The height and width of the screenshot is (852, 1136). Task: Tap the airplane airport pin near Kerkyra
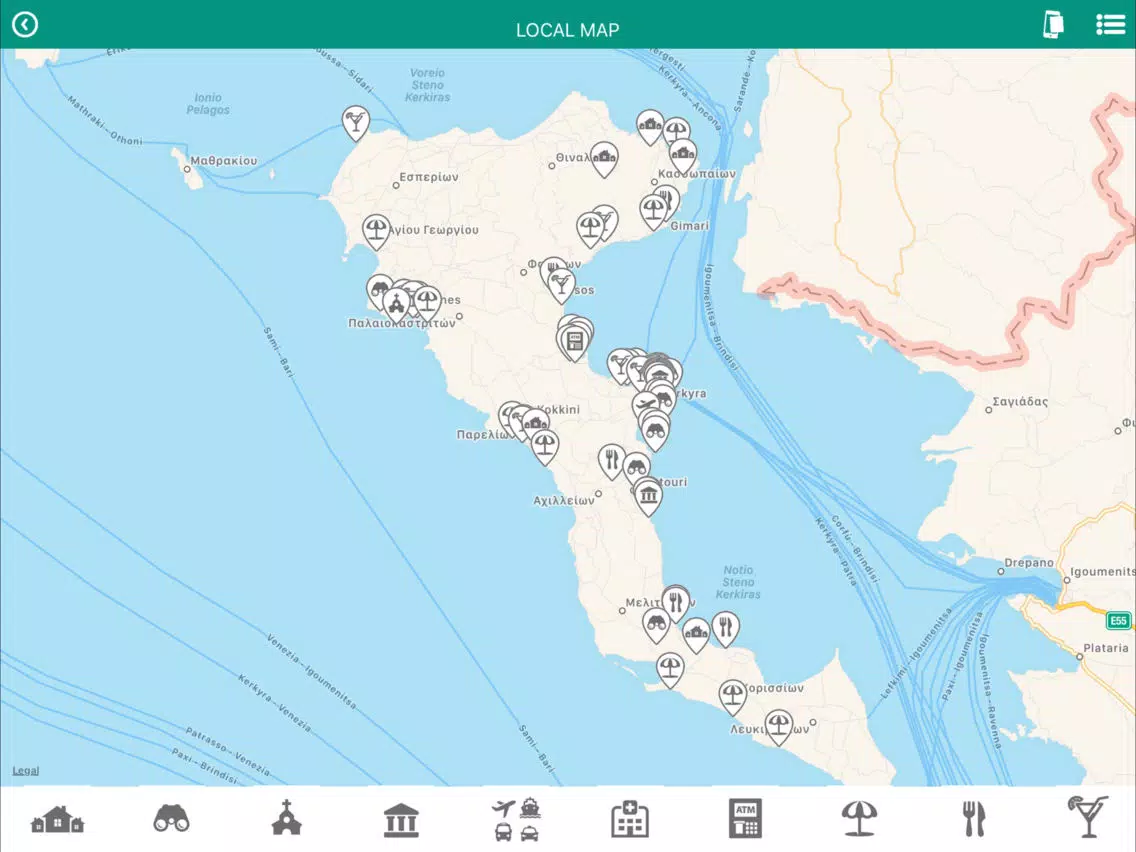[646, 406]
